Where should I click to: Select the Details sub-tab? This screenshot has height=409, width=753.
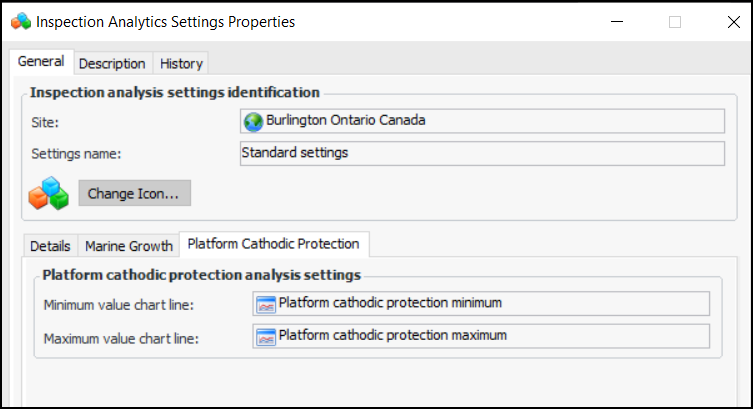[x=50, y=246]
